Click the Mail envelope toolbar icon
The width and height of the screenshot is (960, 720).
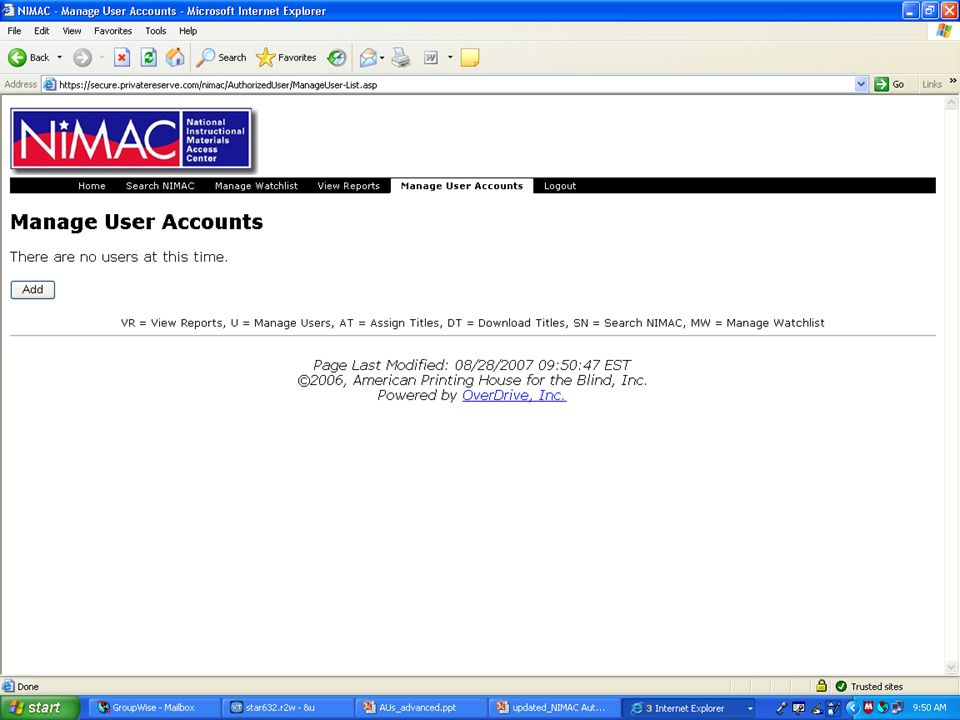tap(368, 58)
